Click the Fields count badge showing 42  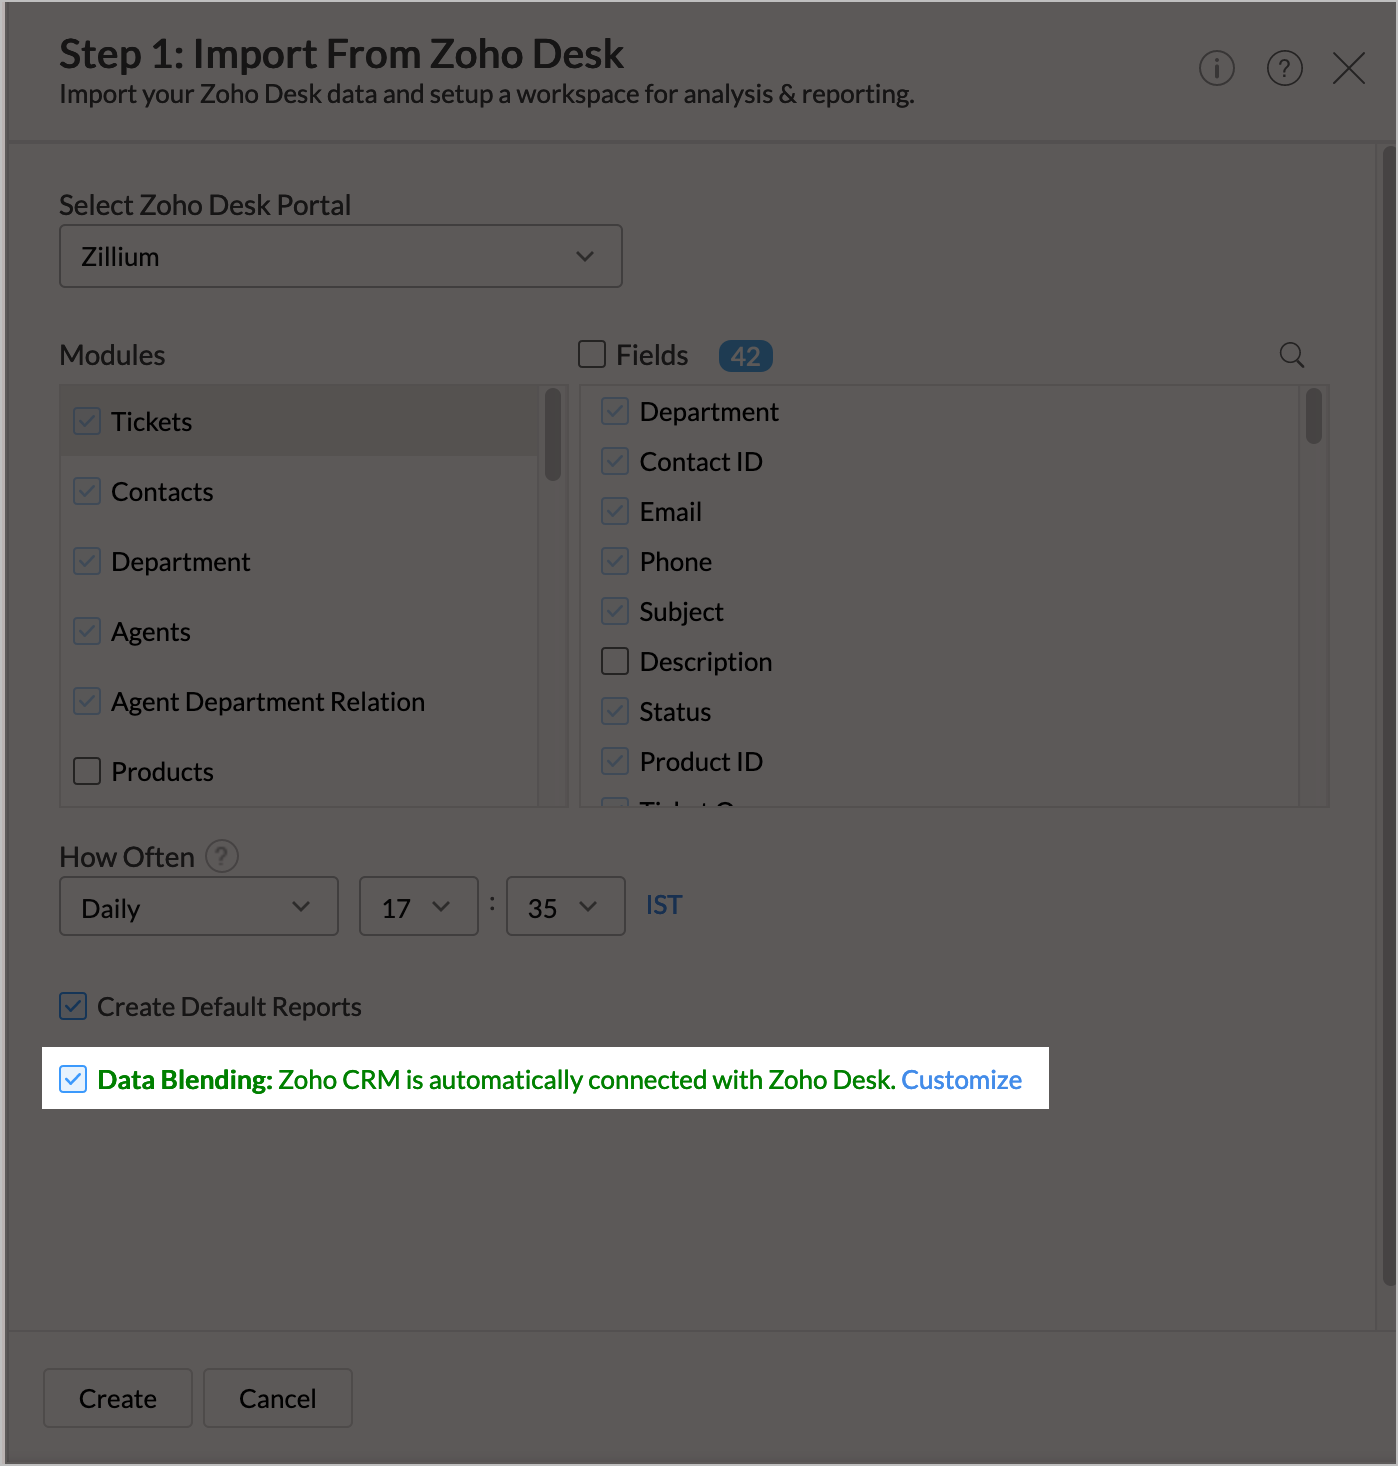(745, 355)
